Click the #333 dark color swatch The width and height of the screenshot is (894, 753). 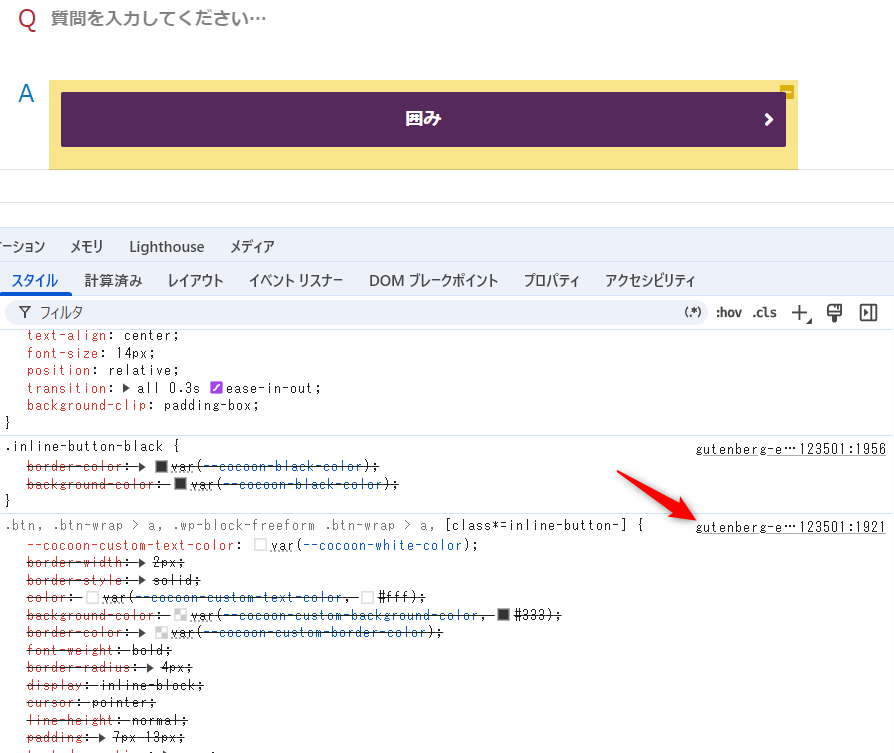click(503, 615)
